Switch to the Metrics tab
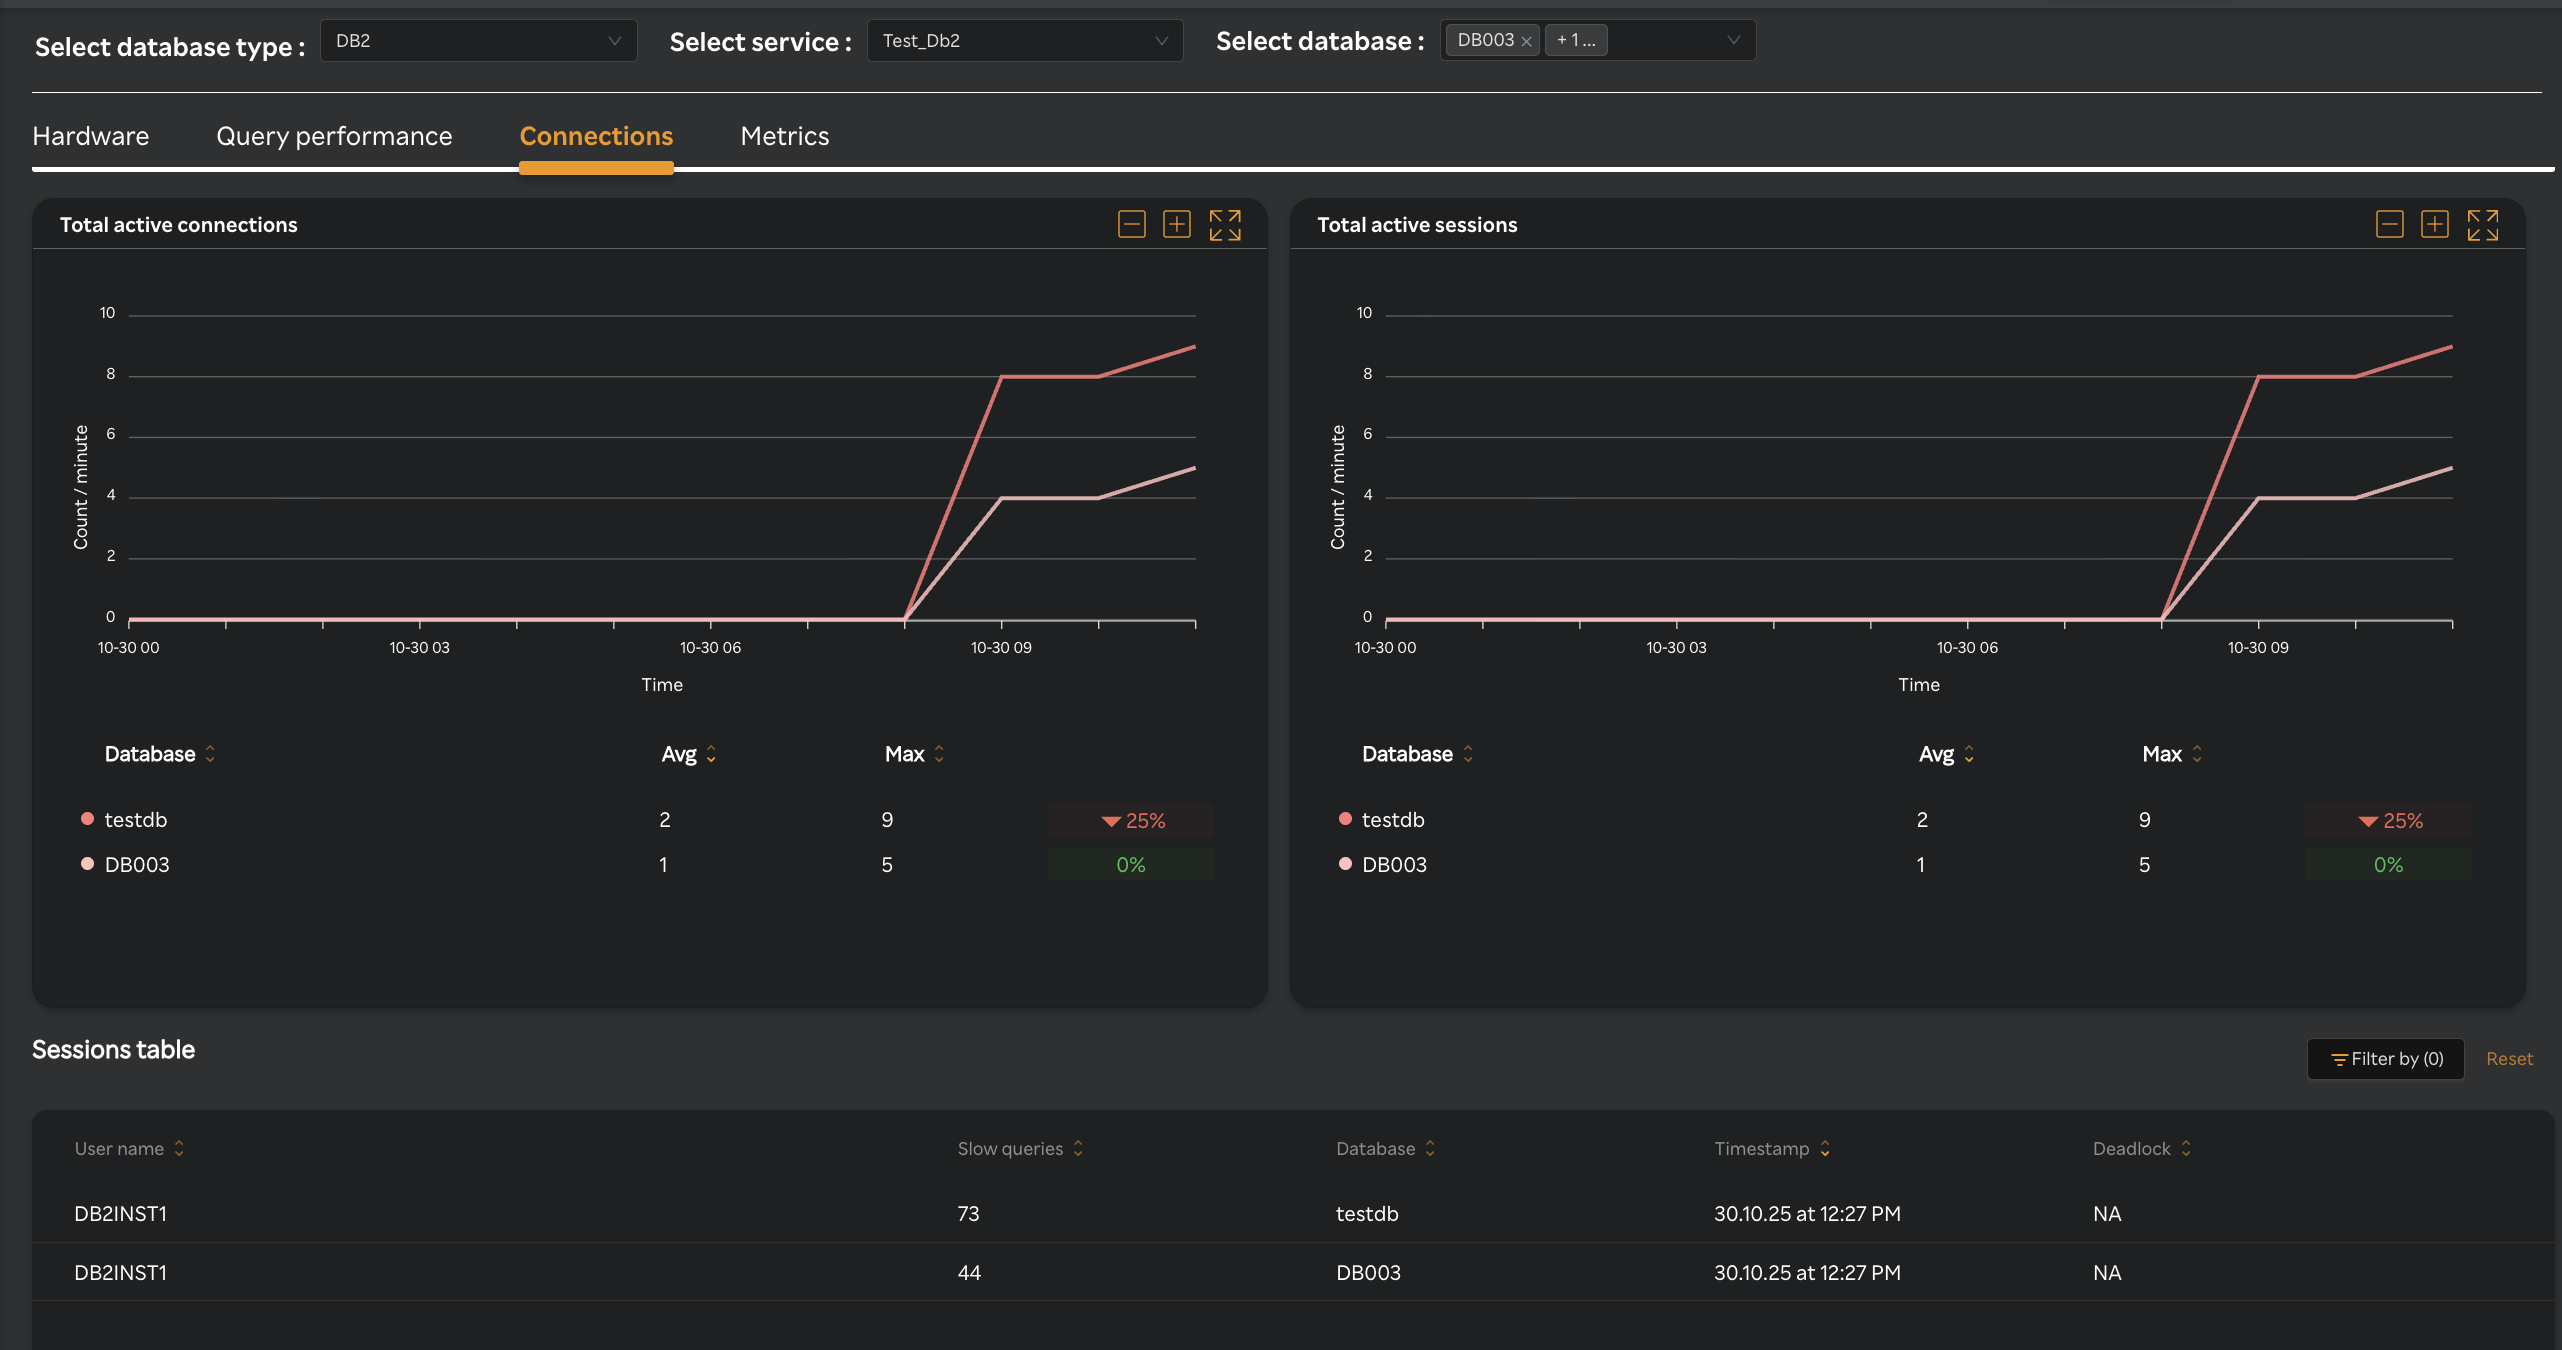 (x=784, y=136)
